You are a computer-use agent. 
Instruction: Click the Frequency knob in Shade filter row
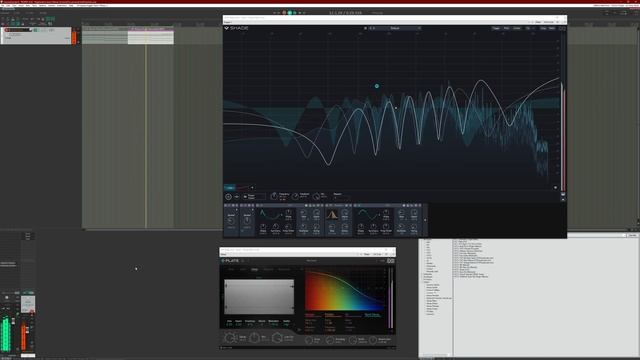point(274,196)
